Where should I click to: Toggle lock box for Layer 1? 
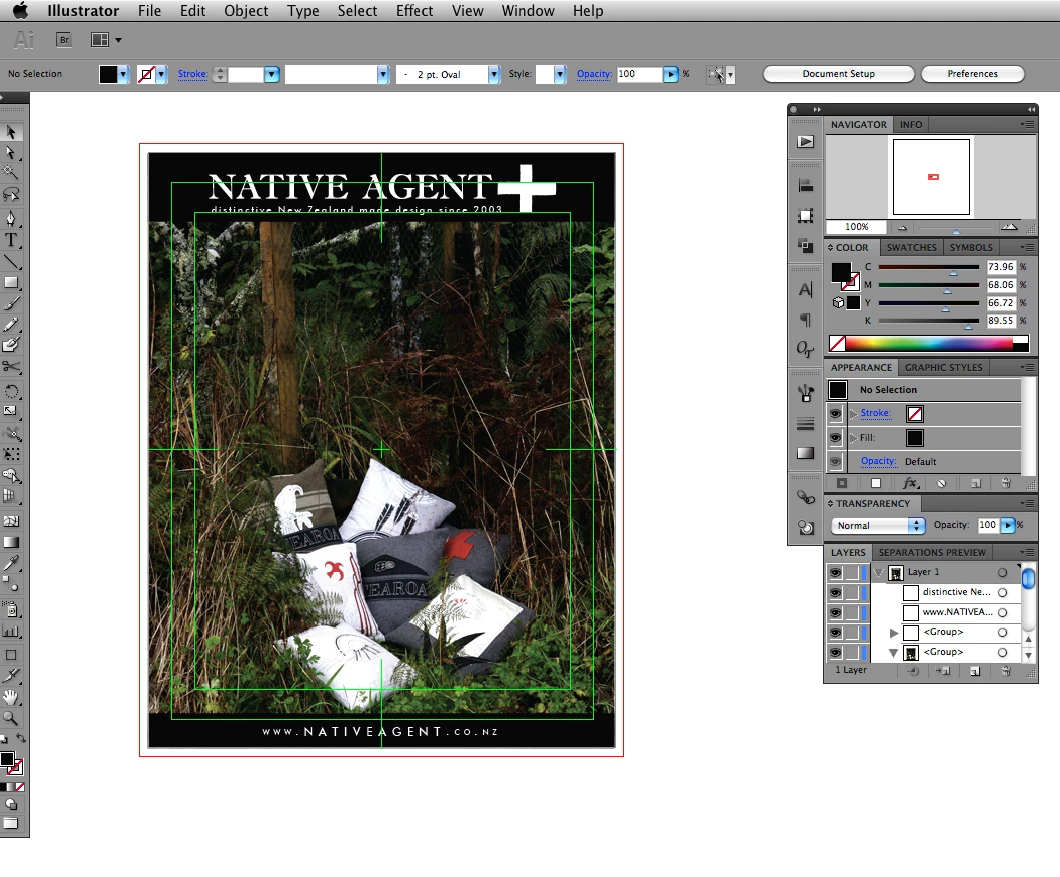pyautogui.click(x=852, y=573)
